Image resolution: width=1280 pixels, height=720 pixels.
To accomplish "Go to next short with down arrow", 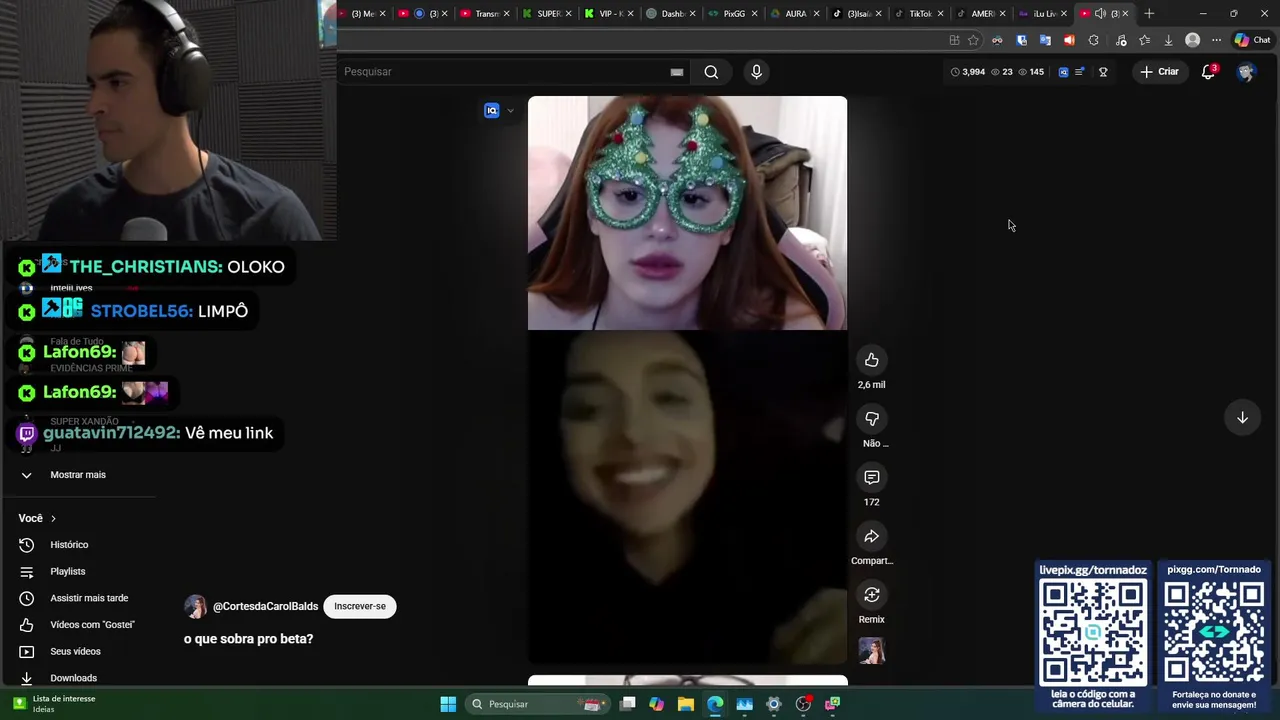I will point(1242,418).
